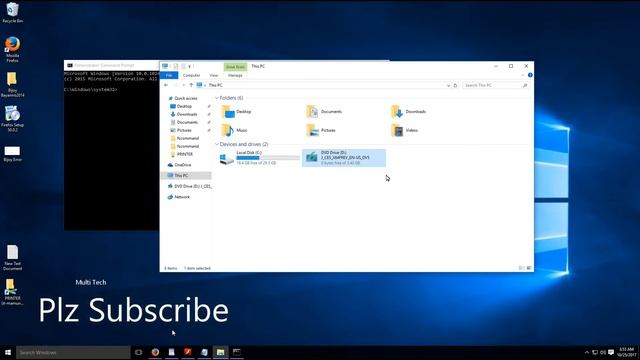Go up one level with the up arrow

191,85
